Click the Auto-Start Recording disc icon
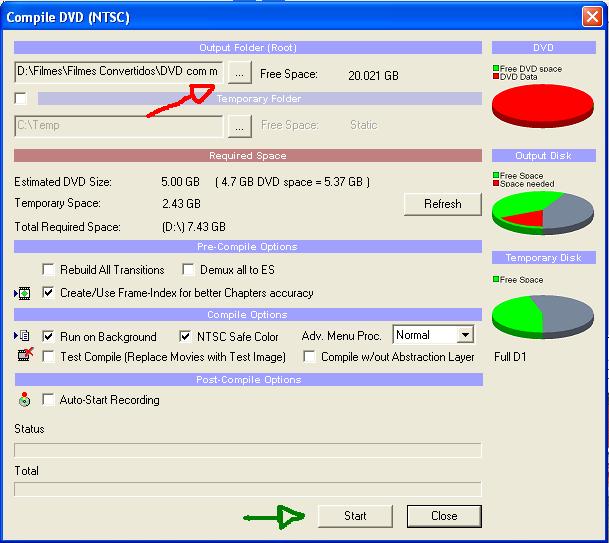The width and height of the screenshot is (609, 543). pos(24,399)
